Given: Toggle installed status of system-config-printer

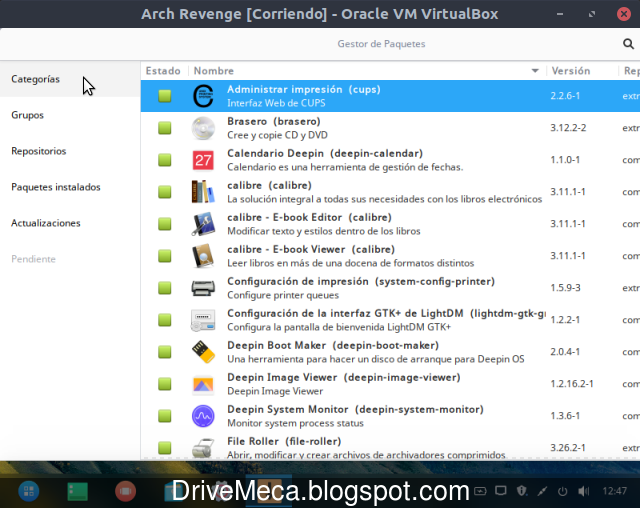Looking at the screenshot, I should point(165,288).
